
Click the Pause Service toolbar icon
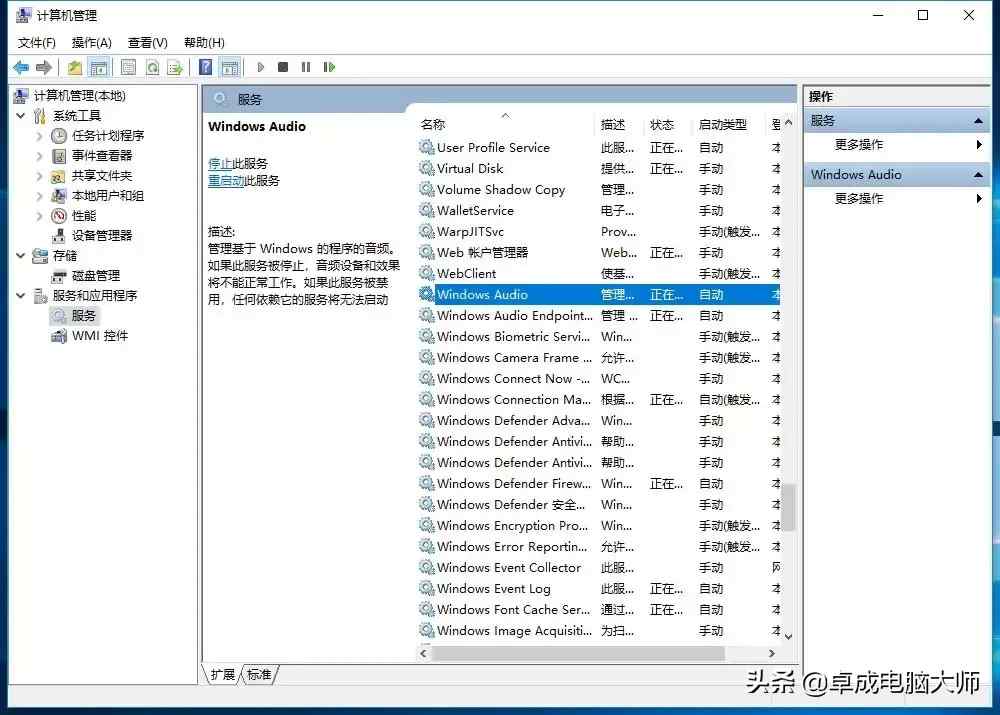[x=306, y=67]
